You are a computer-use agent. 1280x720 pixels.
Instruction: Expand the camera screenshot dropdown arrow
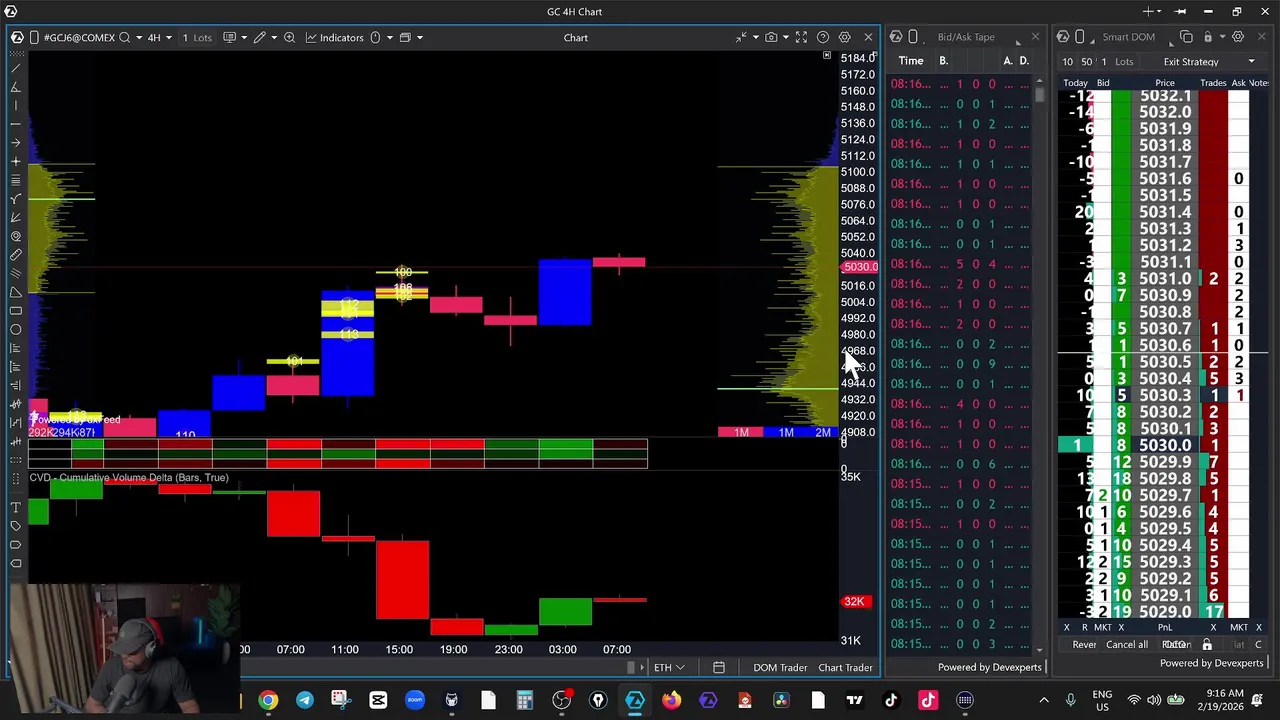pos(784,38)
